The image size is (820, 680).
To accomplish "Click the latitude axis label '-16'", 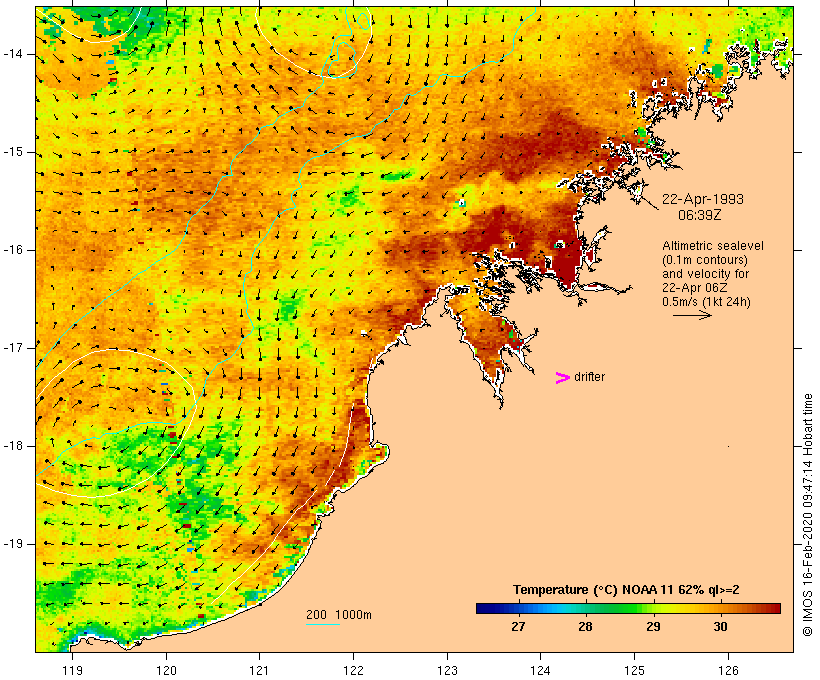I will (13, 250).
